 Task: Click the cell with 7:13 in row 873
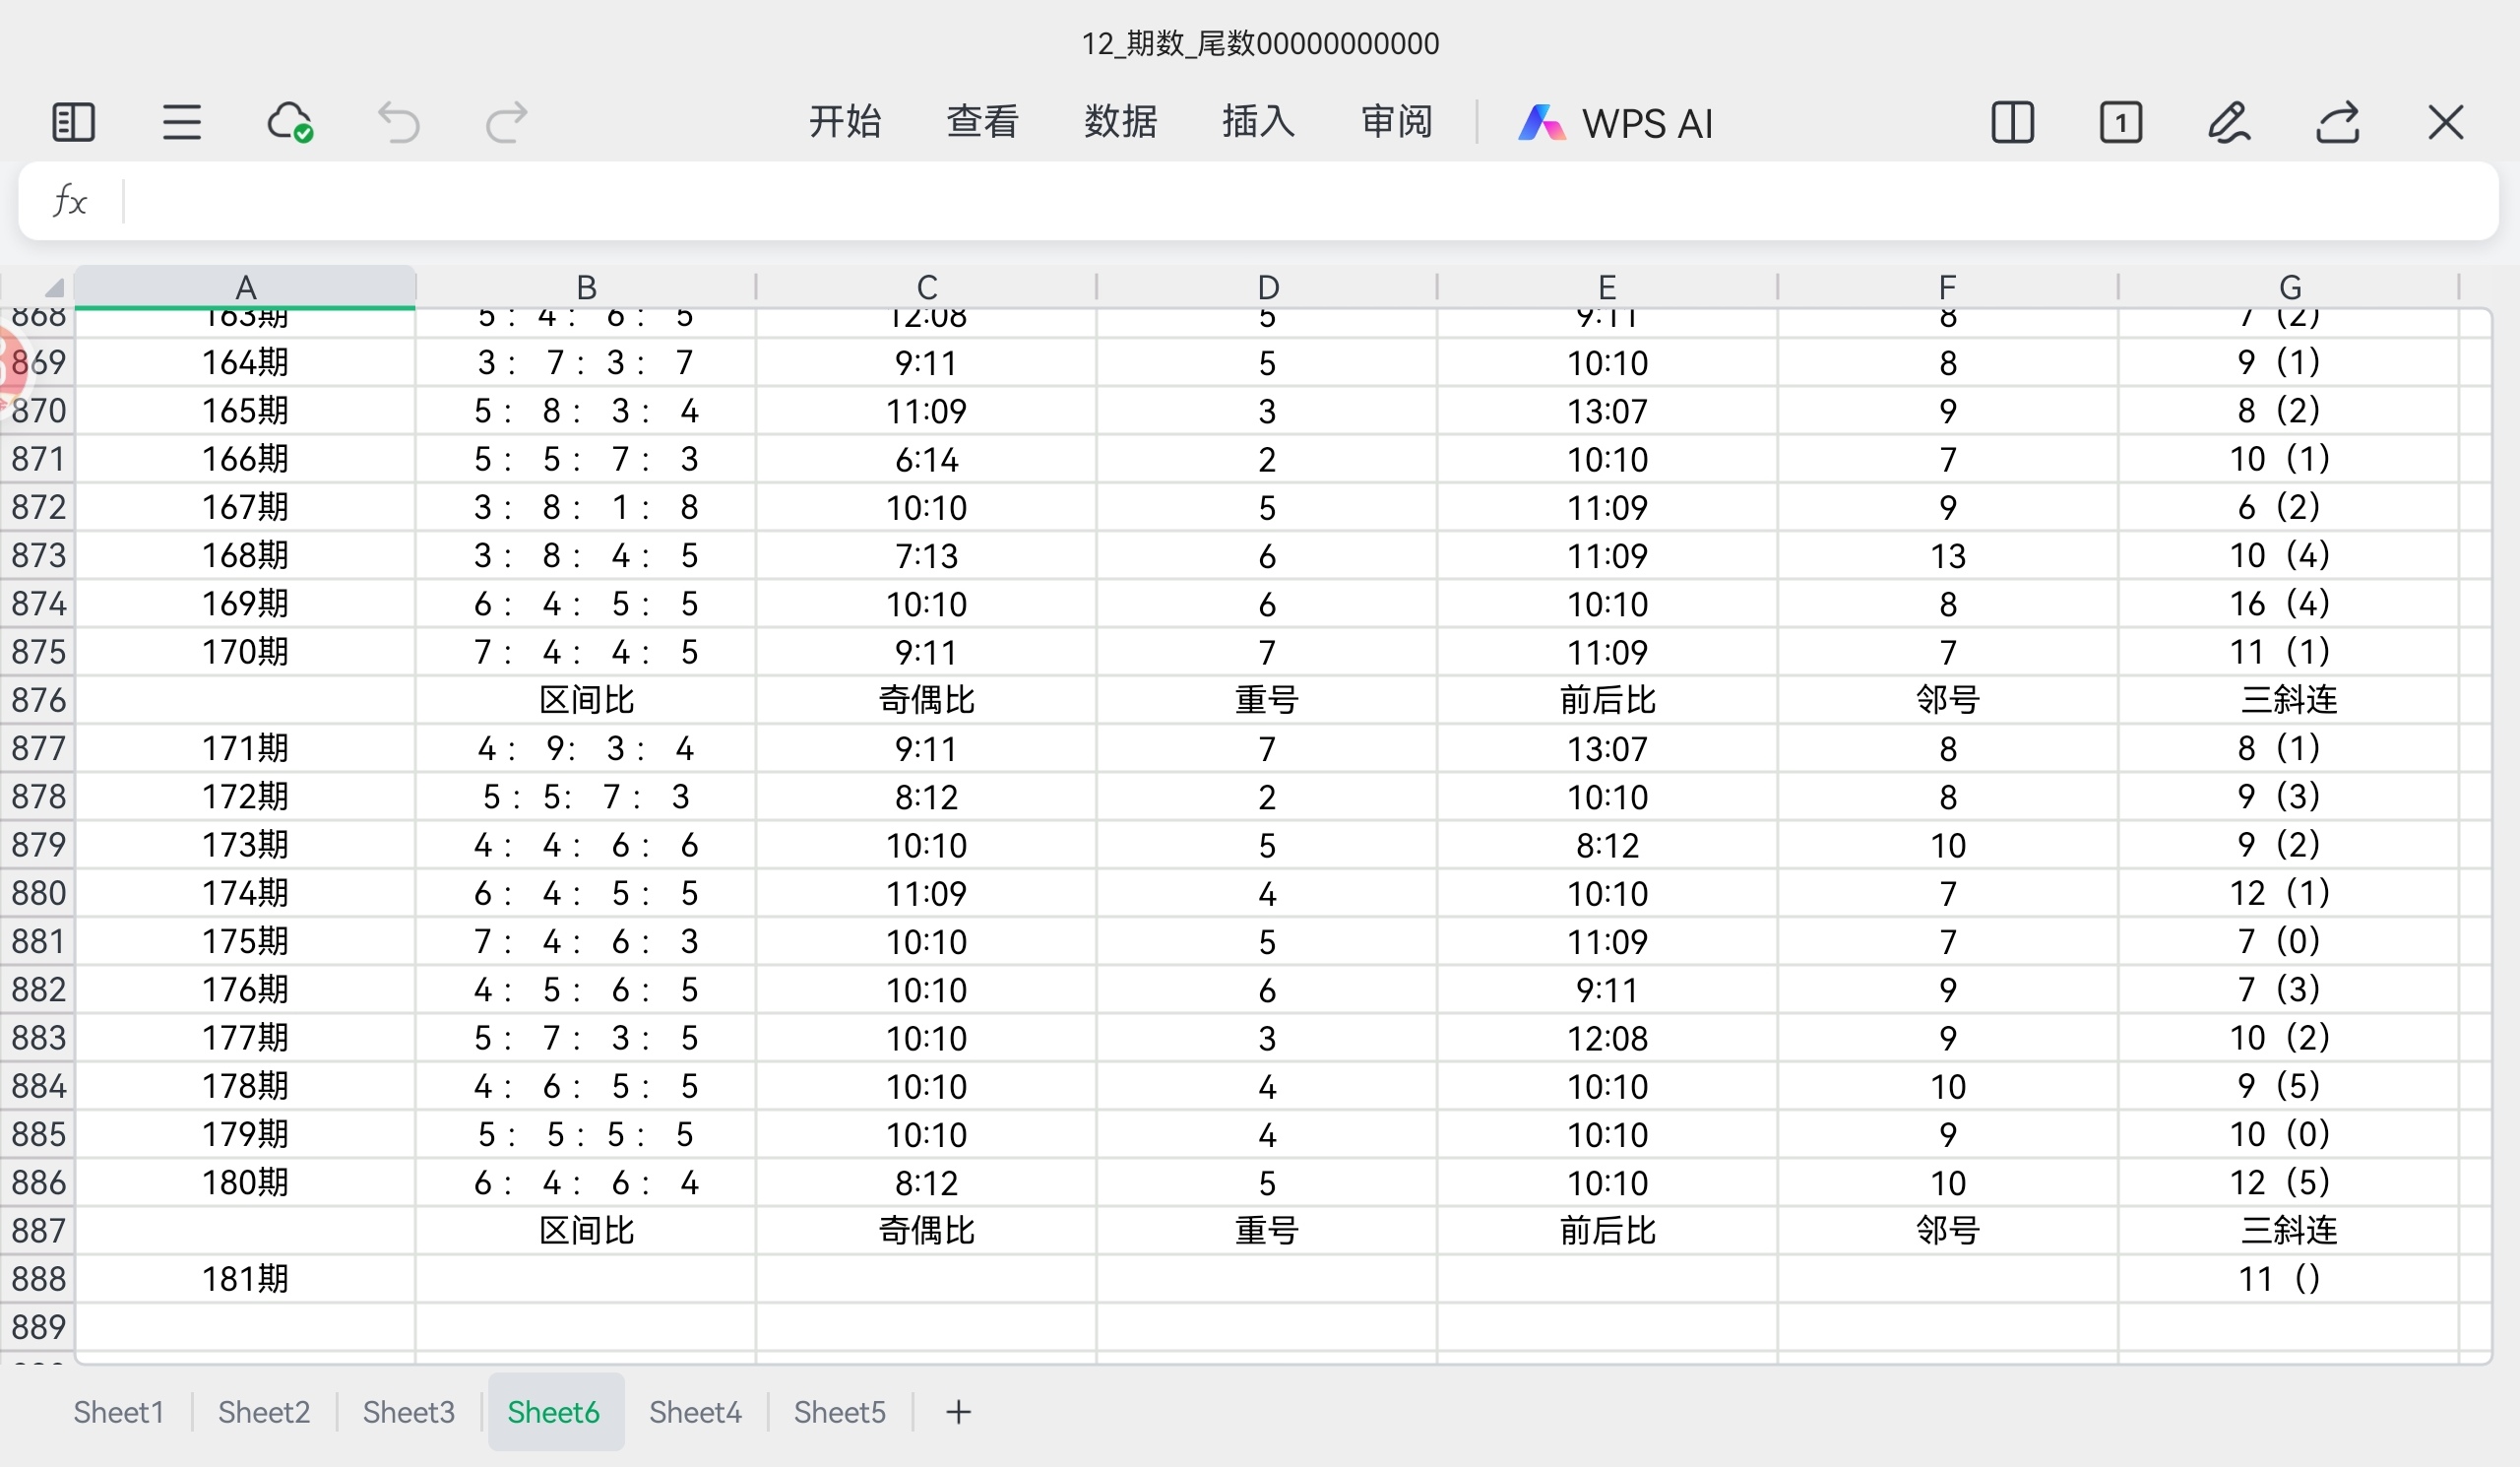[927, 555]
